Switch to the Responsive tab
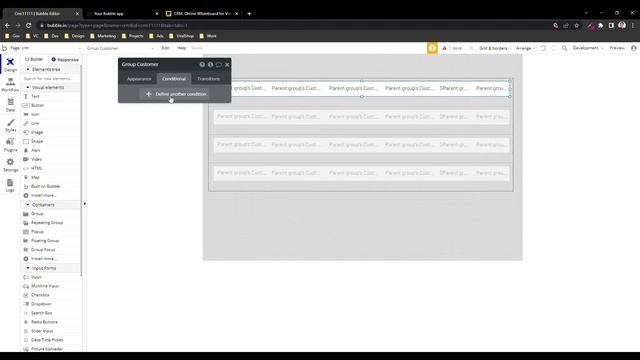This screenshot has width=640, height=360. pos(65,60)
